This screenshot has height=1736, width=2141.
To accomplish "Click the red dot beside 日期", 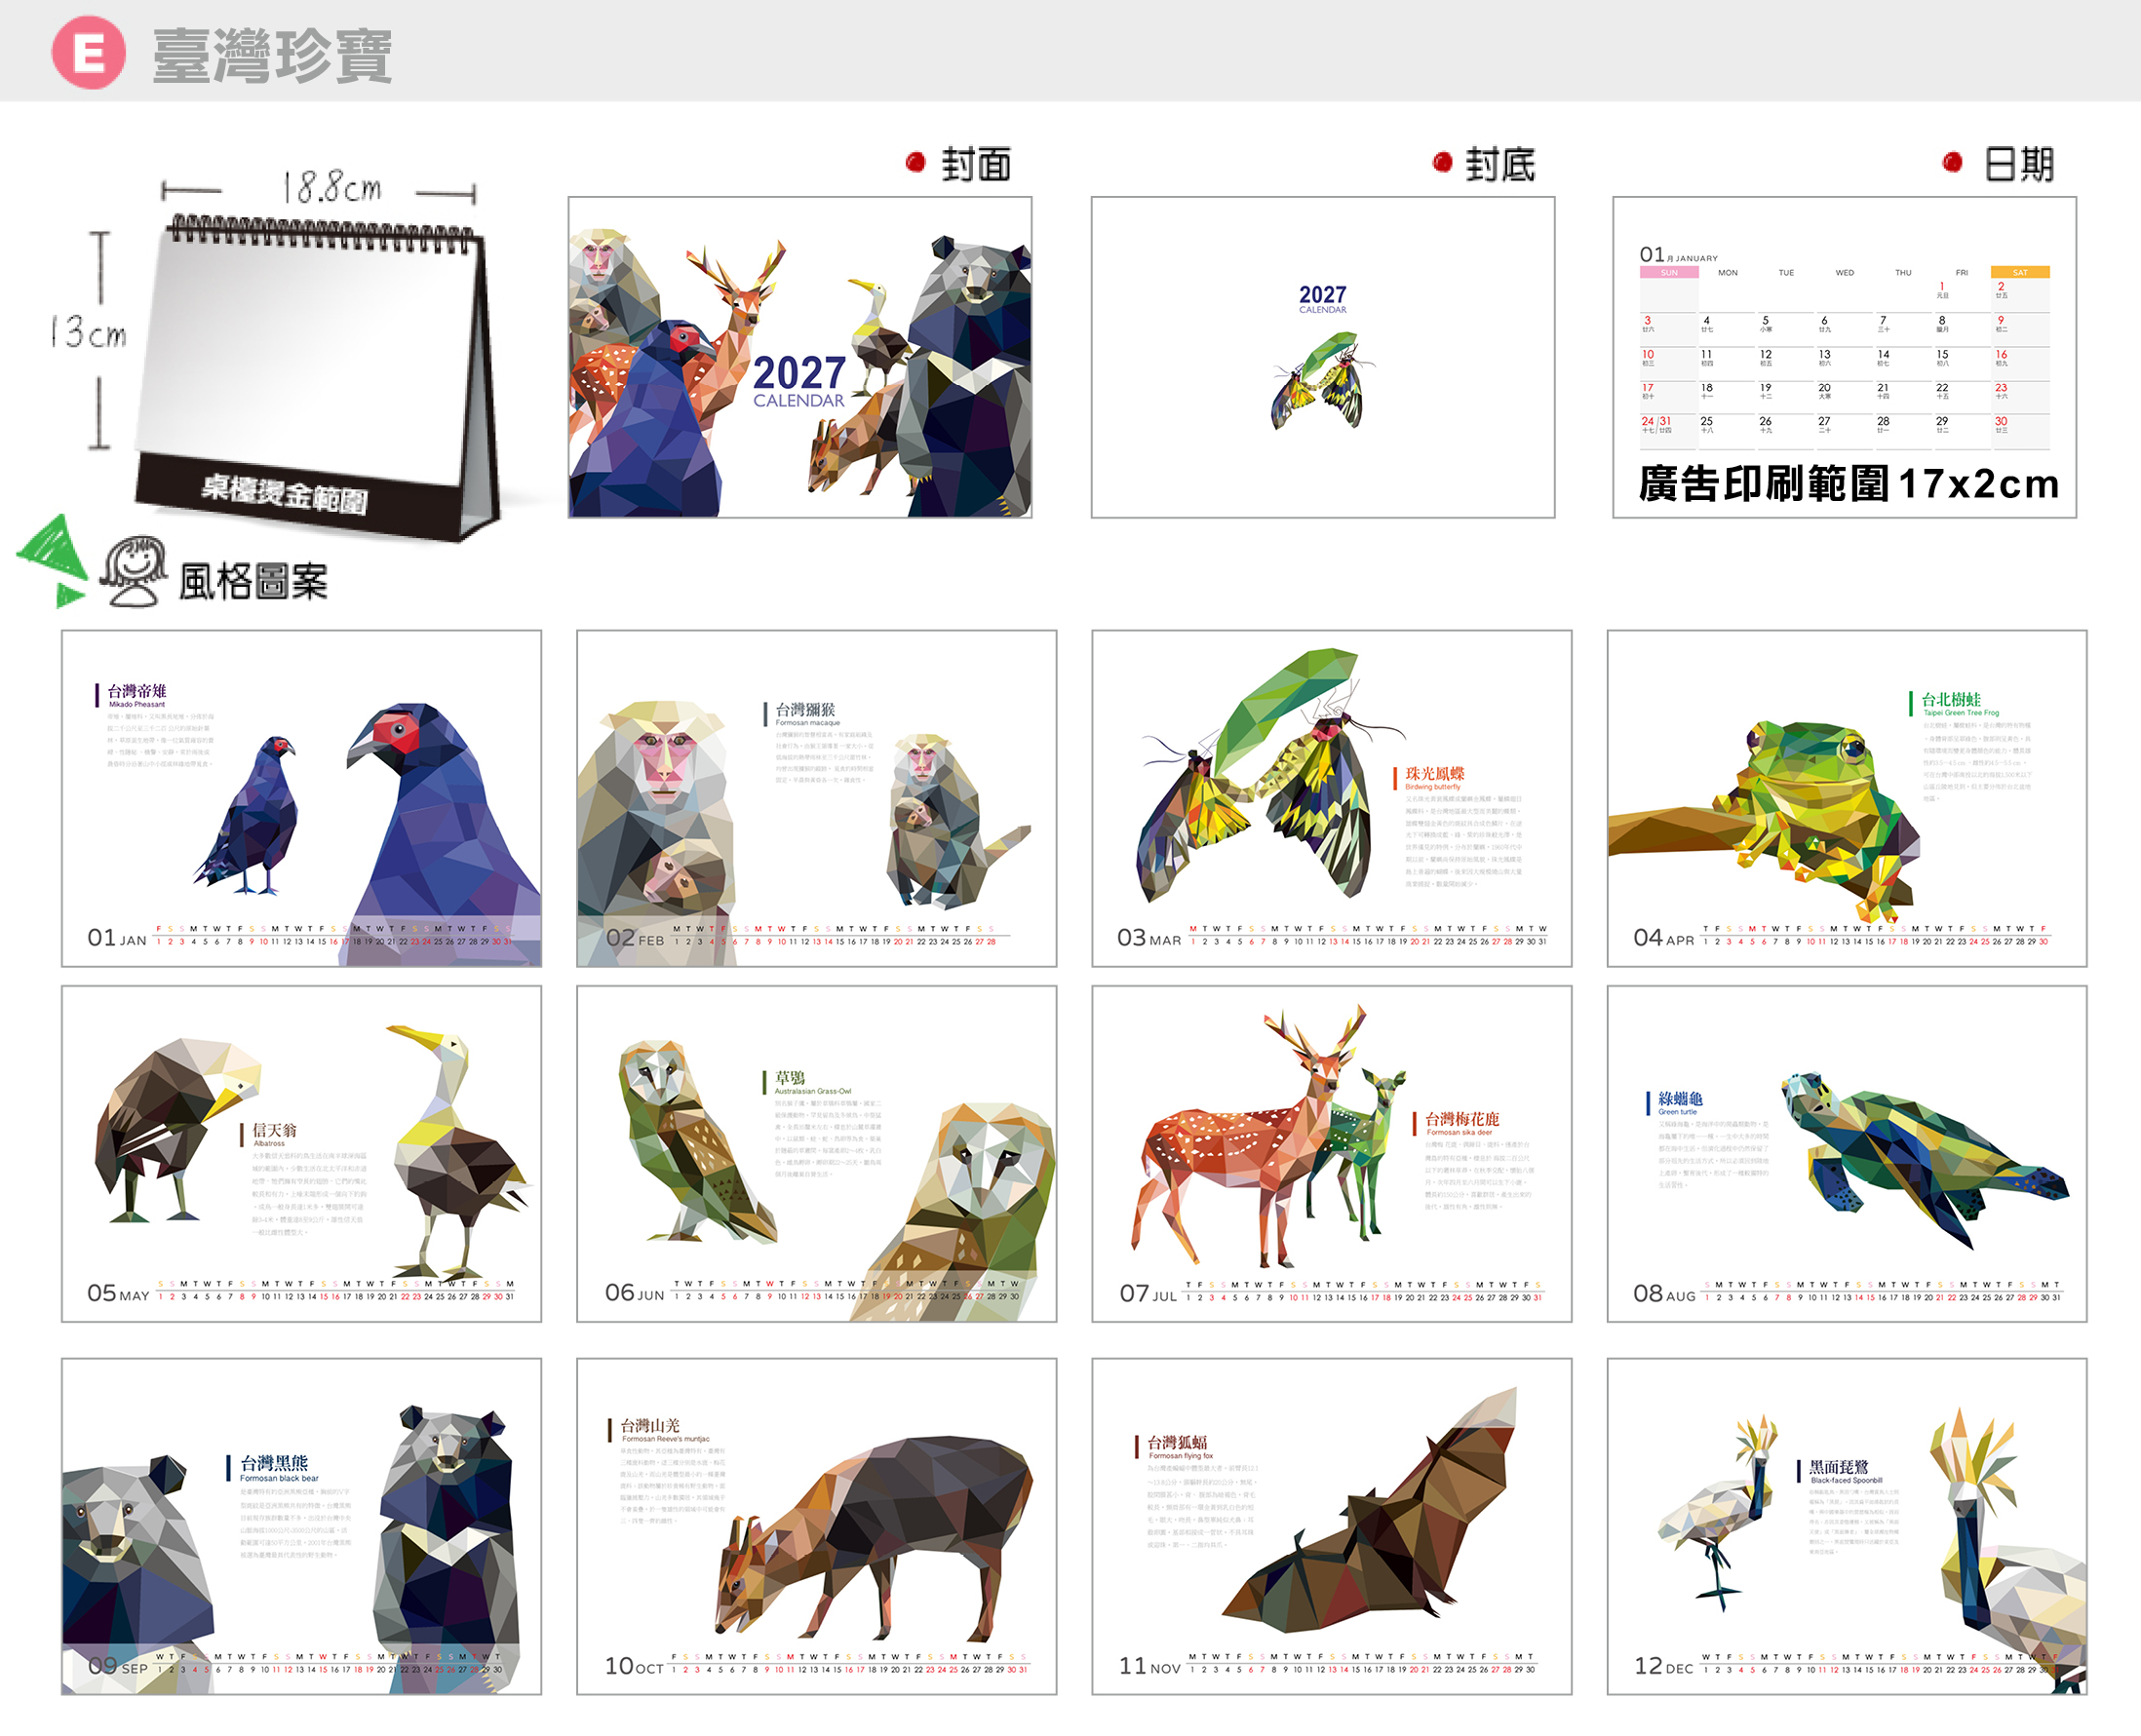I will click(1952, 162).
